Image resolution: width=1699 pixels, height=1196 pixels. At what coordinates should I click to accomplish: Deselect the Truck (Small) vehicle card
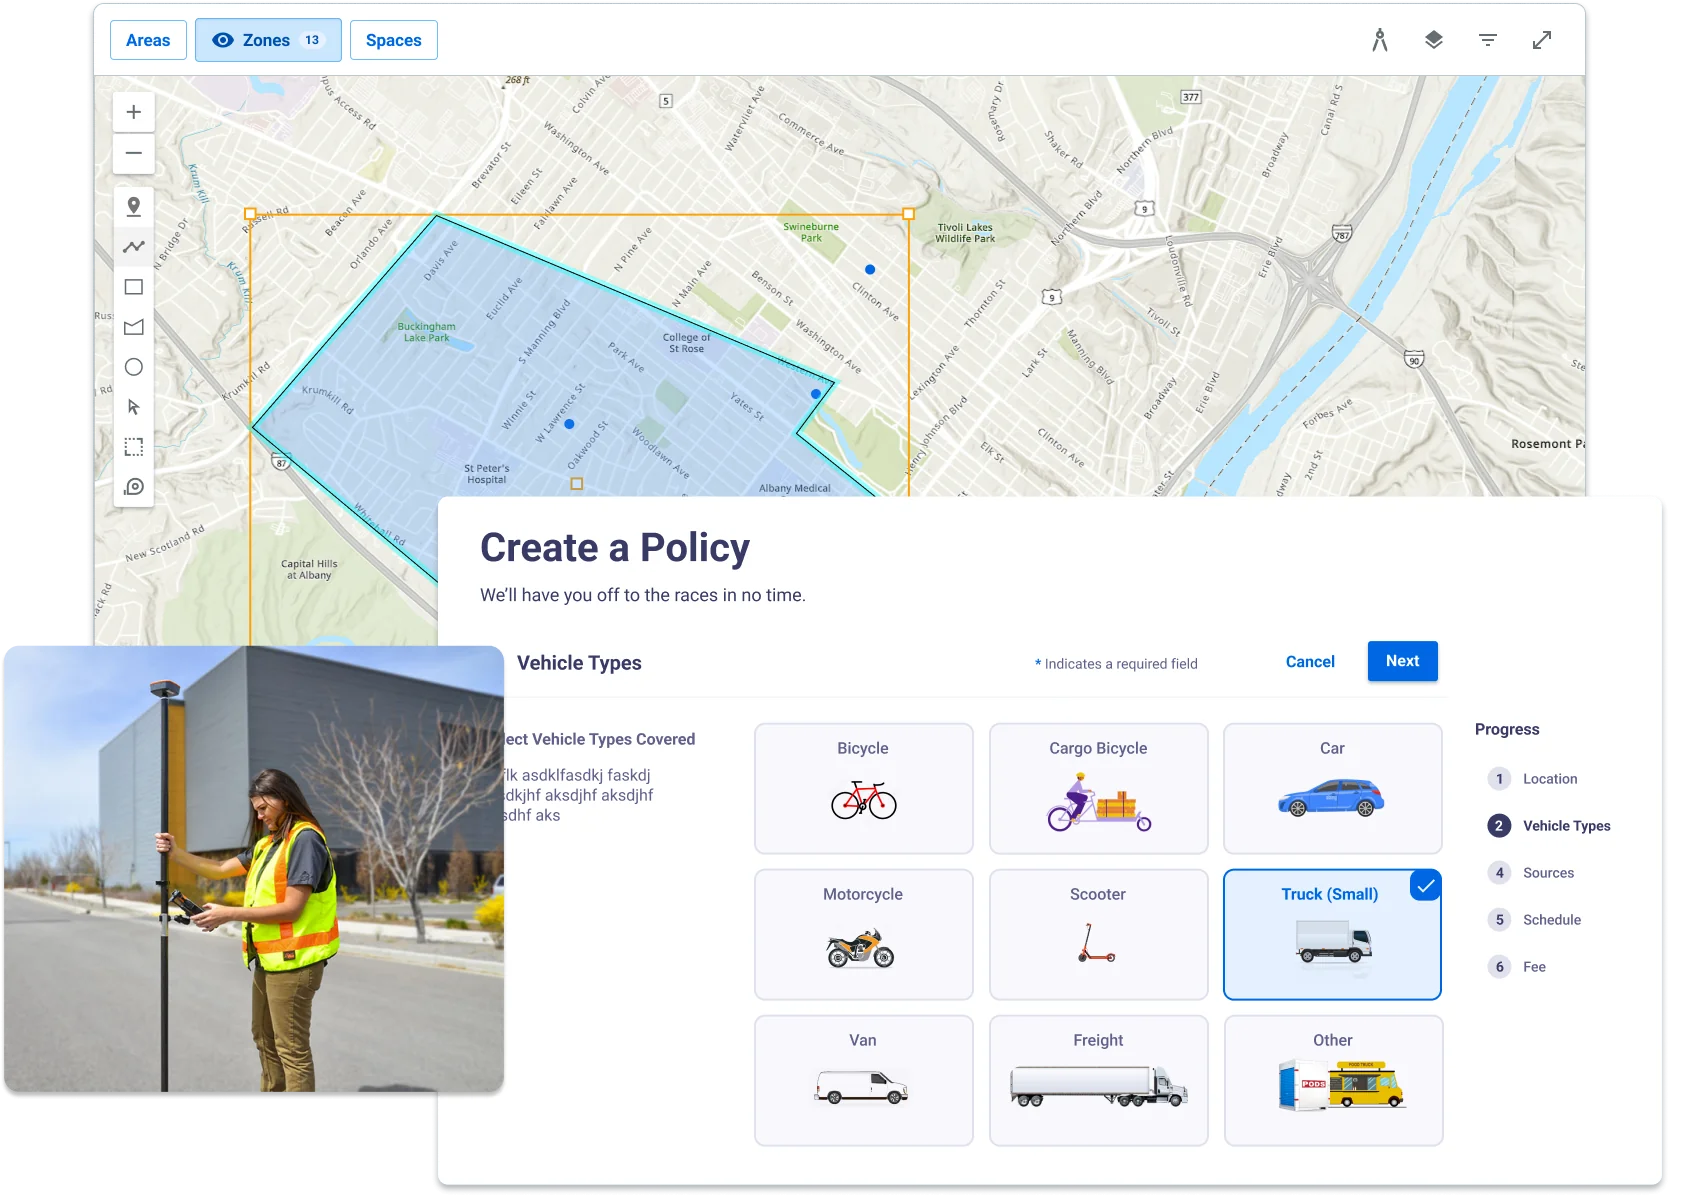point(1331,934)
